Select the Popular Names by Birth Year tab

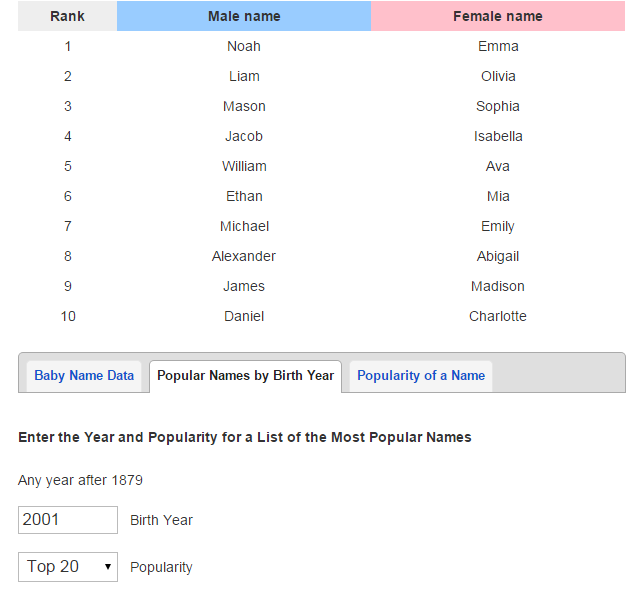coord(245,376)
